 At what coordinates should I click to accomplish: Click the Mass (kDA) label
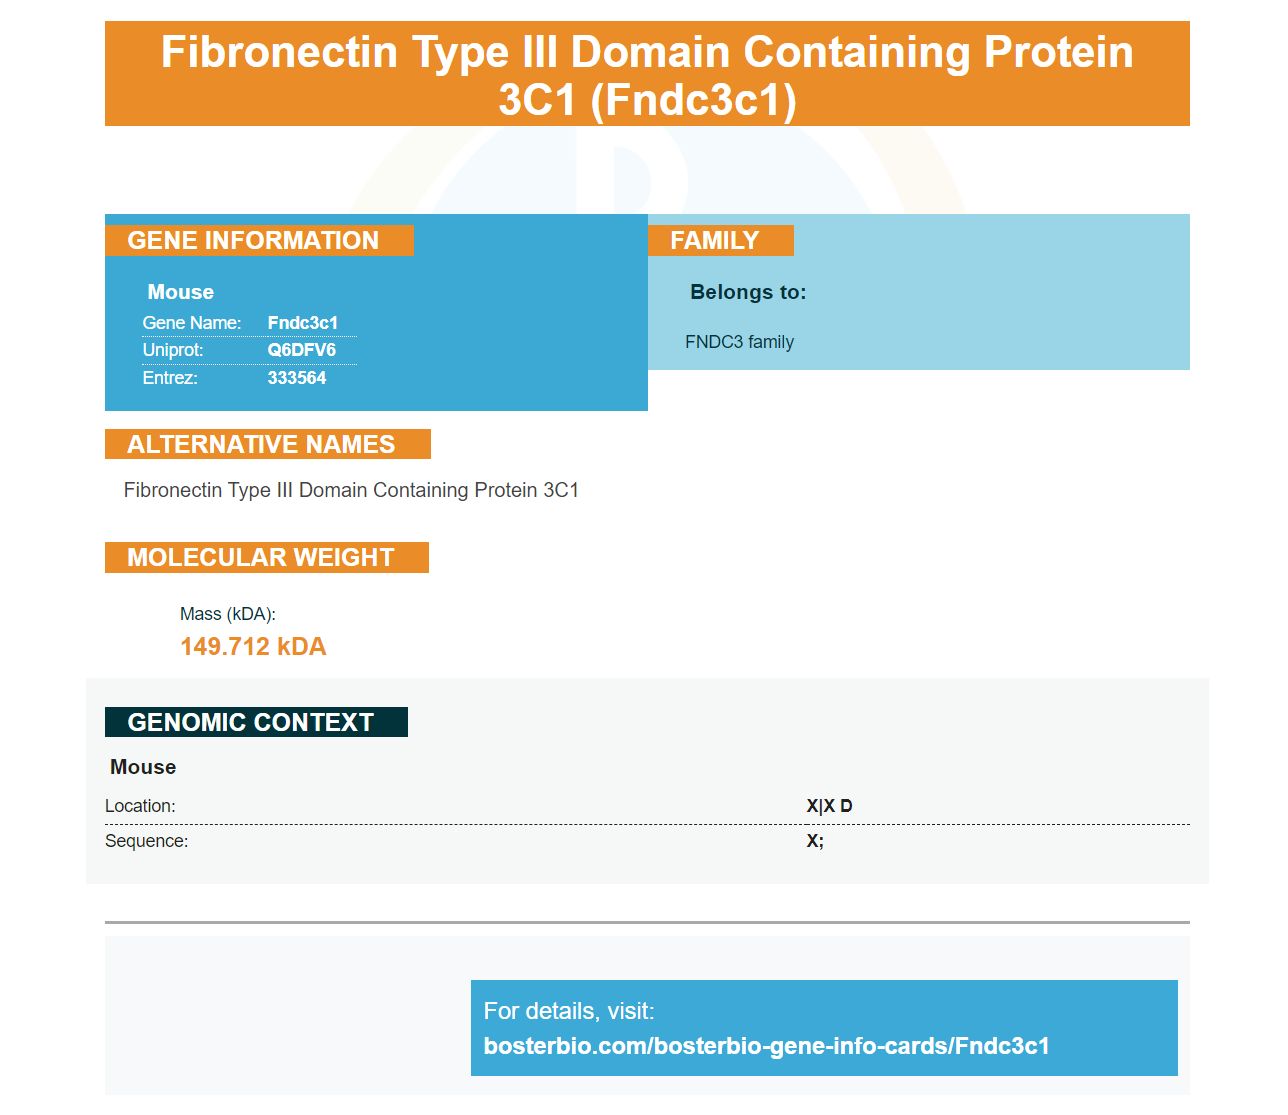[228, 614]
